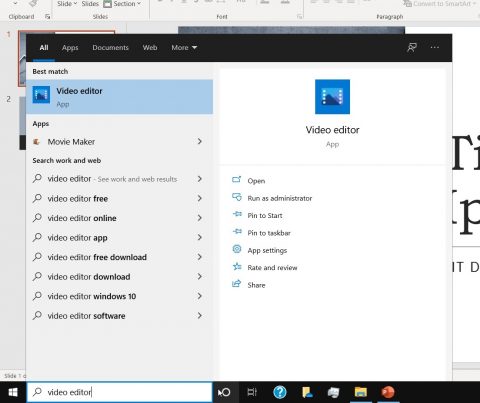Expand 'video editor app' suggestion arrow
480x403 pixels.
[200, 237]
